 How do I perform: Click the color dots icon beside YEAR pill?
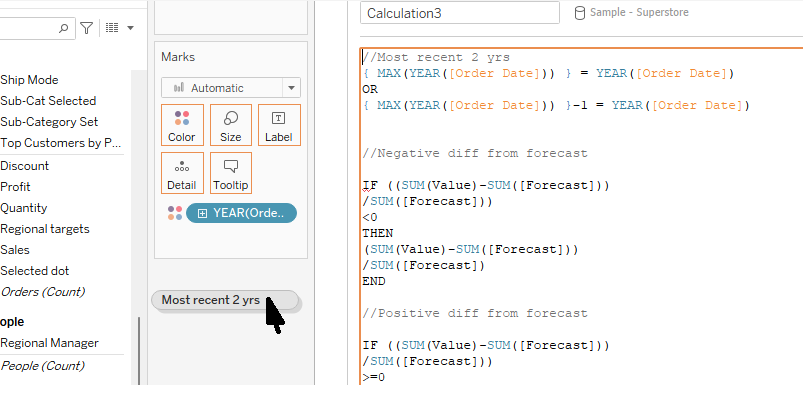click(x=175, y=213)
